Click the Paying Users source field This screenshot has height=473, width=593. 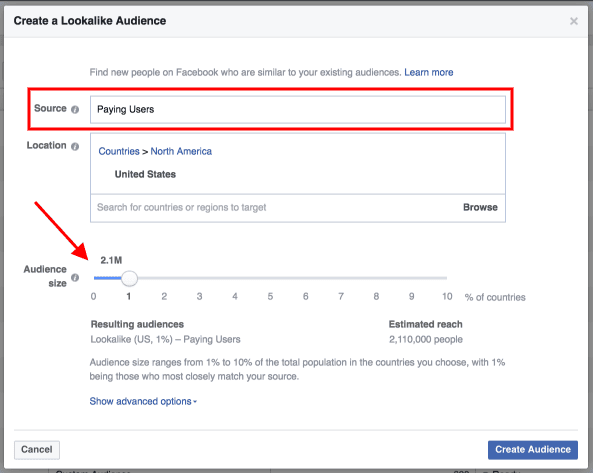[298, 110]
